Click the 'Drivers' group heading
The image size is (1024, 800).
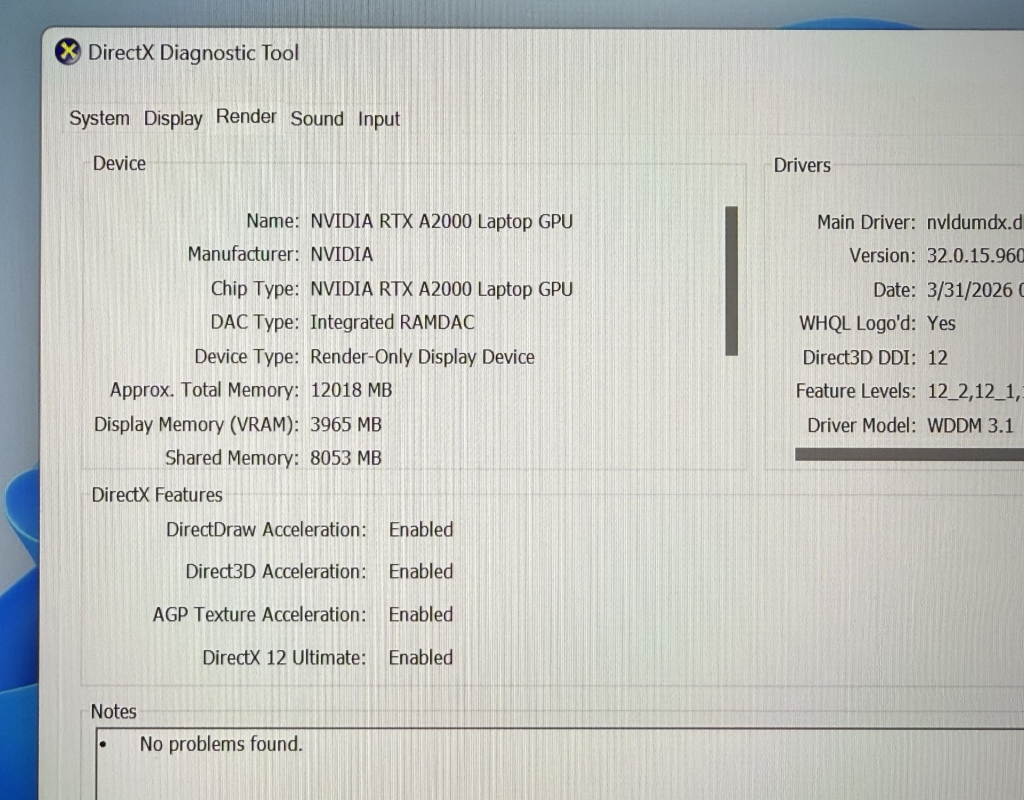pyautogui.click(x=802, y=165)
